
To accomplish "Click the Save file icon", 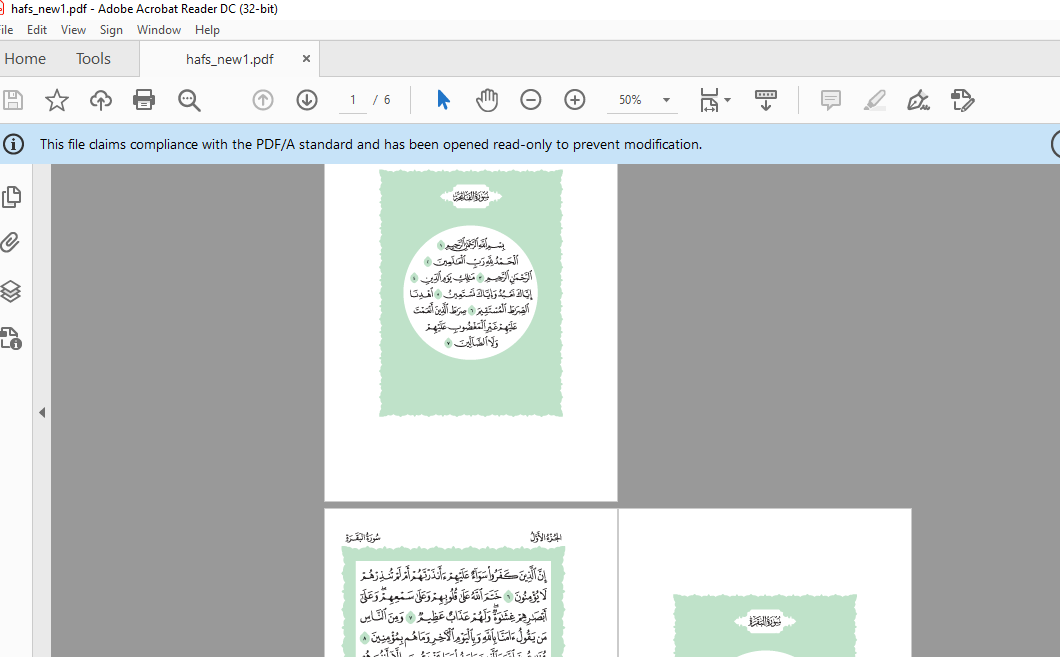I will (13, 100).
